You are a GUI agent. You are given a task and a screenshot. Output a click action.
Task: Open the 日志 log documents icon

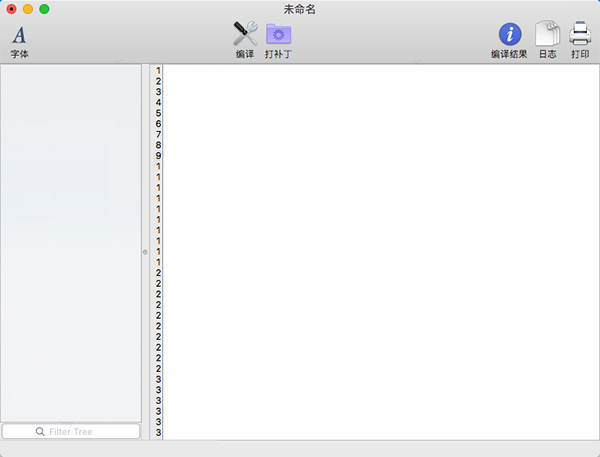click(x=548, y=34)
